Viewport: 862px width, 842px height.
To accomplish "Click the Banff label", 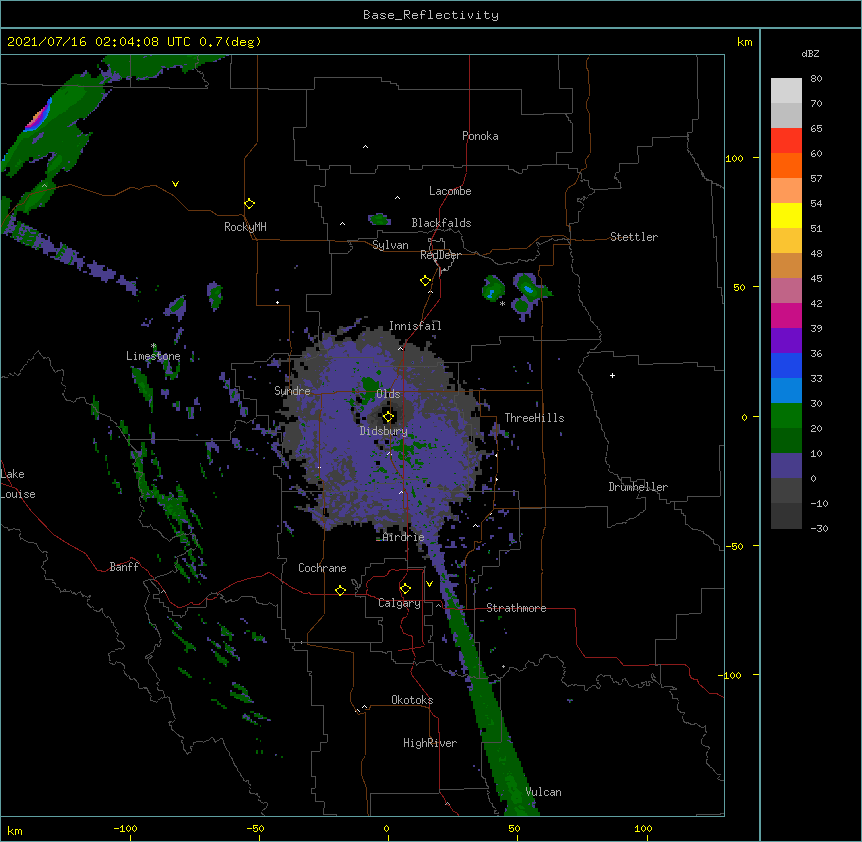I will coord(124,567).
